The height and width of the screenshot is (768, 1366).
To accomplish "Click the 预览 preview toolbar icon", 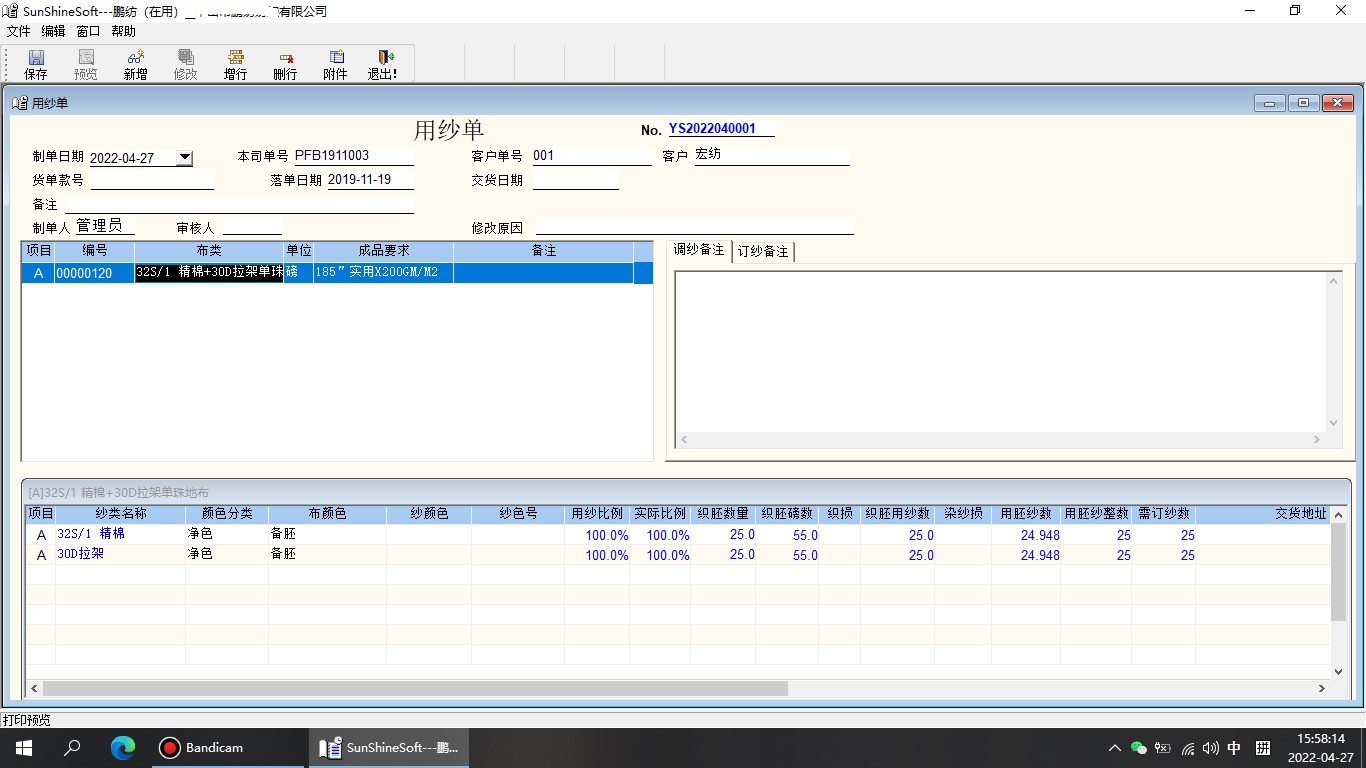I will pos(86,65).
